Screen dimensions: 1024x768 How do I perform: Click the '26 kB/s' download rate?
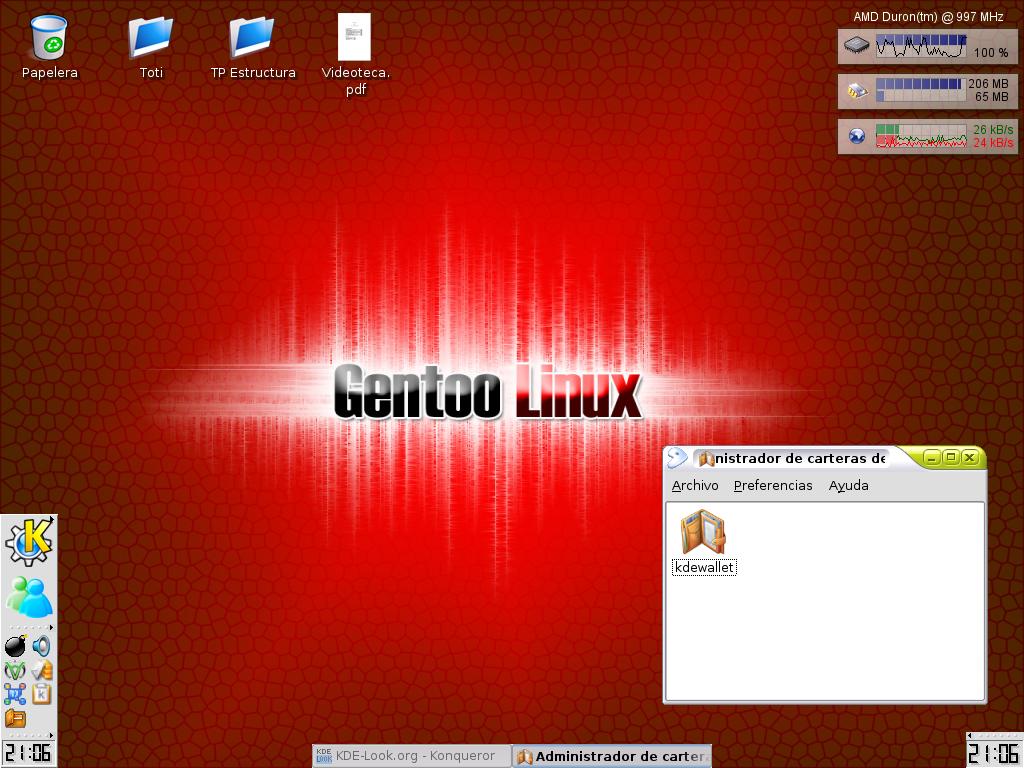[993, 129]
